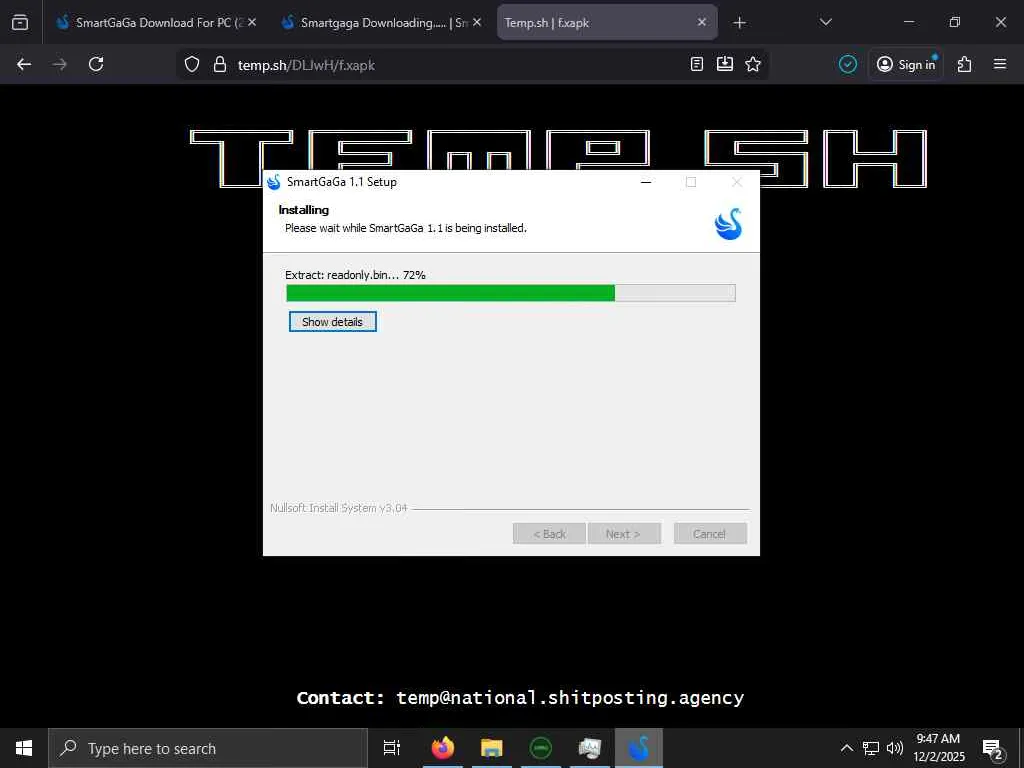Go back to previous page
This screenshot has width=1024, height=768.
click(24, 64)
